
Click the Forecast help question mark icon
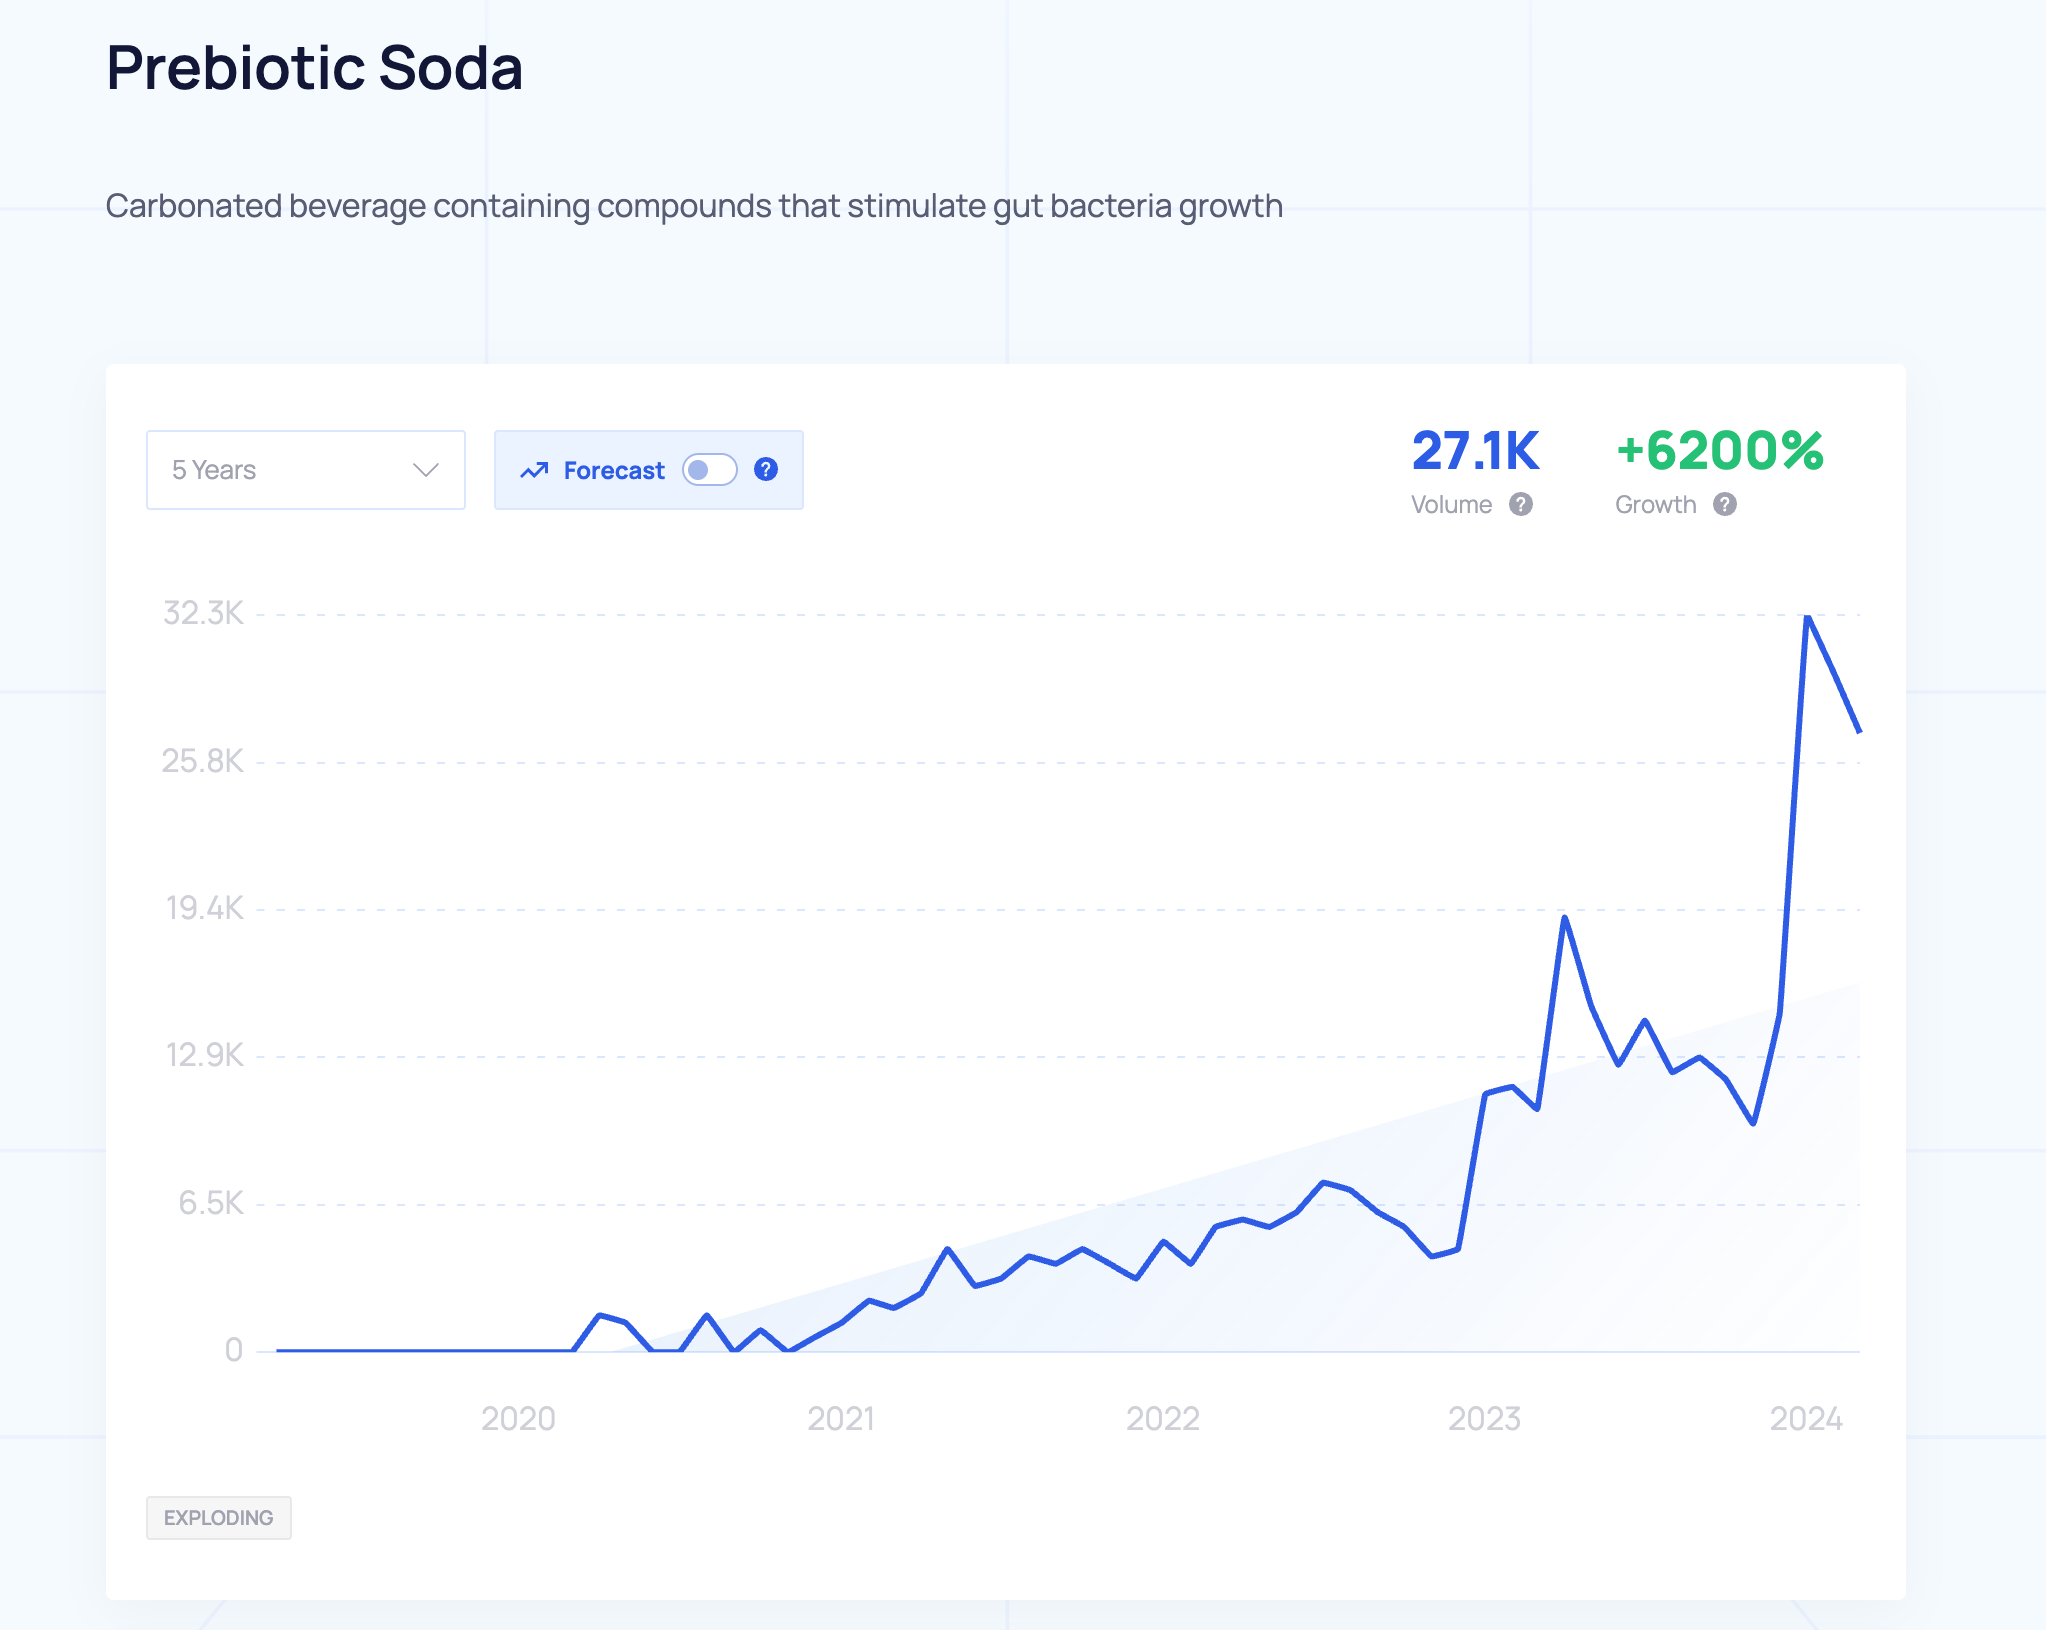point(766,469)
